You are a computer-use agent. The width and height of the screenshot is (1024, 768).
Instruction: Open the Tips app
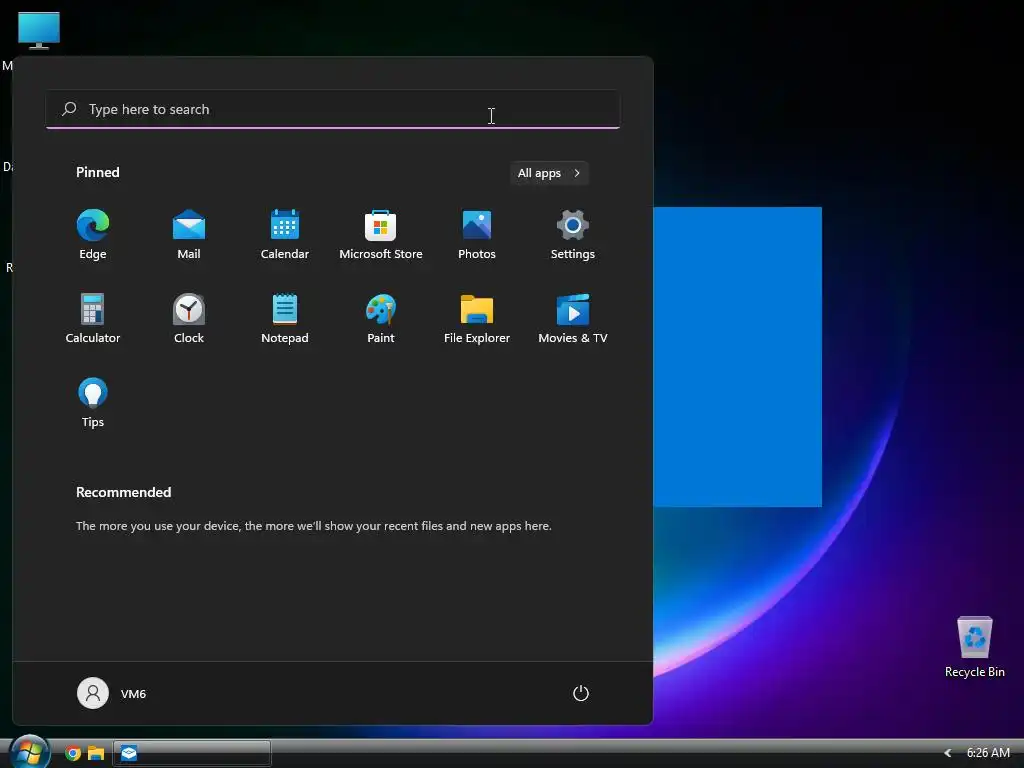coord(93,402)
